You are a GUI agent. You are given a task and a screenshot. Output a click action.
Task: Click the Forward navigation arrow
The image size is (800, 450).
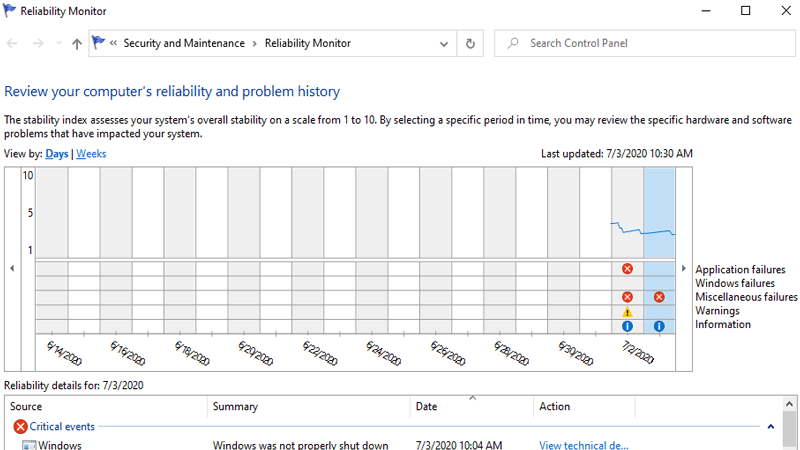[38, 43]
